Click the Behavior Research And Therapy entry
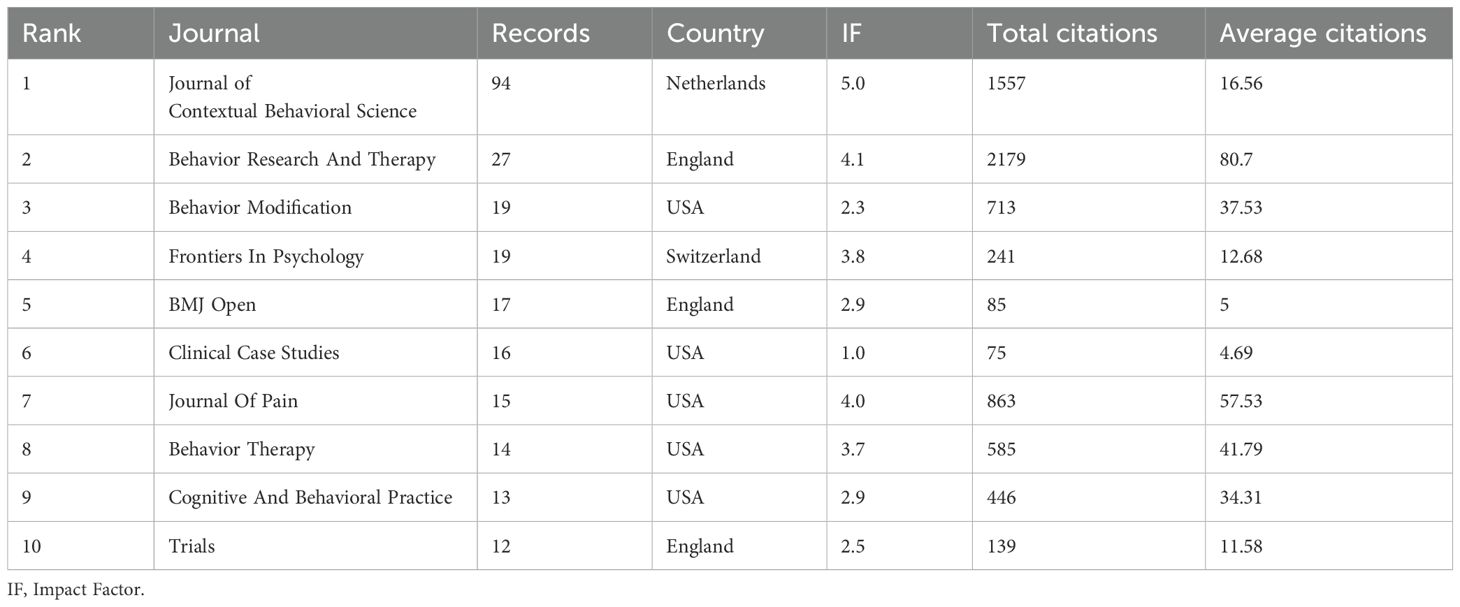The width and height of the screenshot is (1460, 607). tap(302, 159)
